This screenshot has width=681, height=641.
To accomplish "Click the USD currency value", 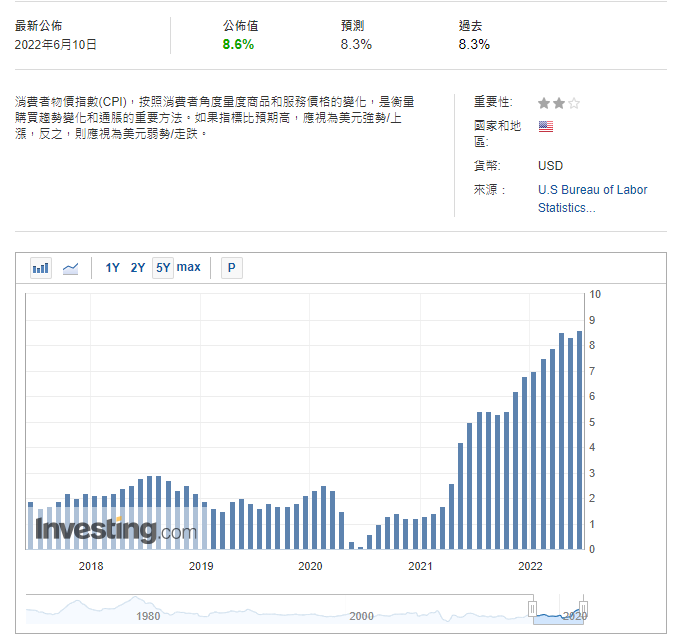I will tap(550, 166).
